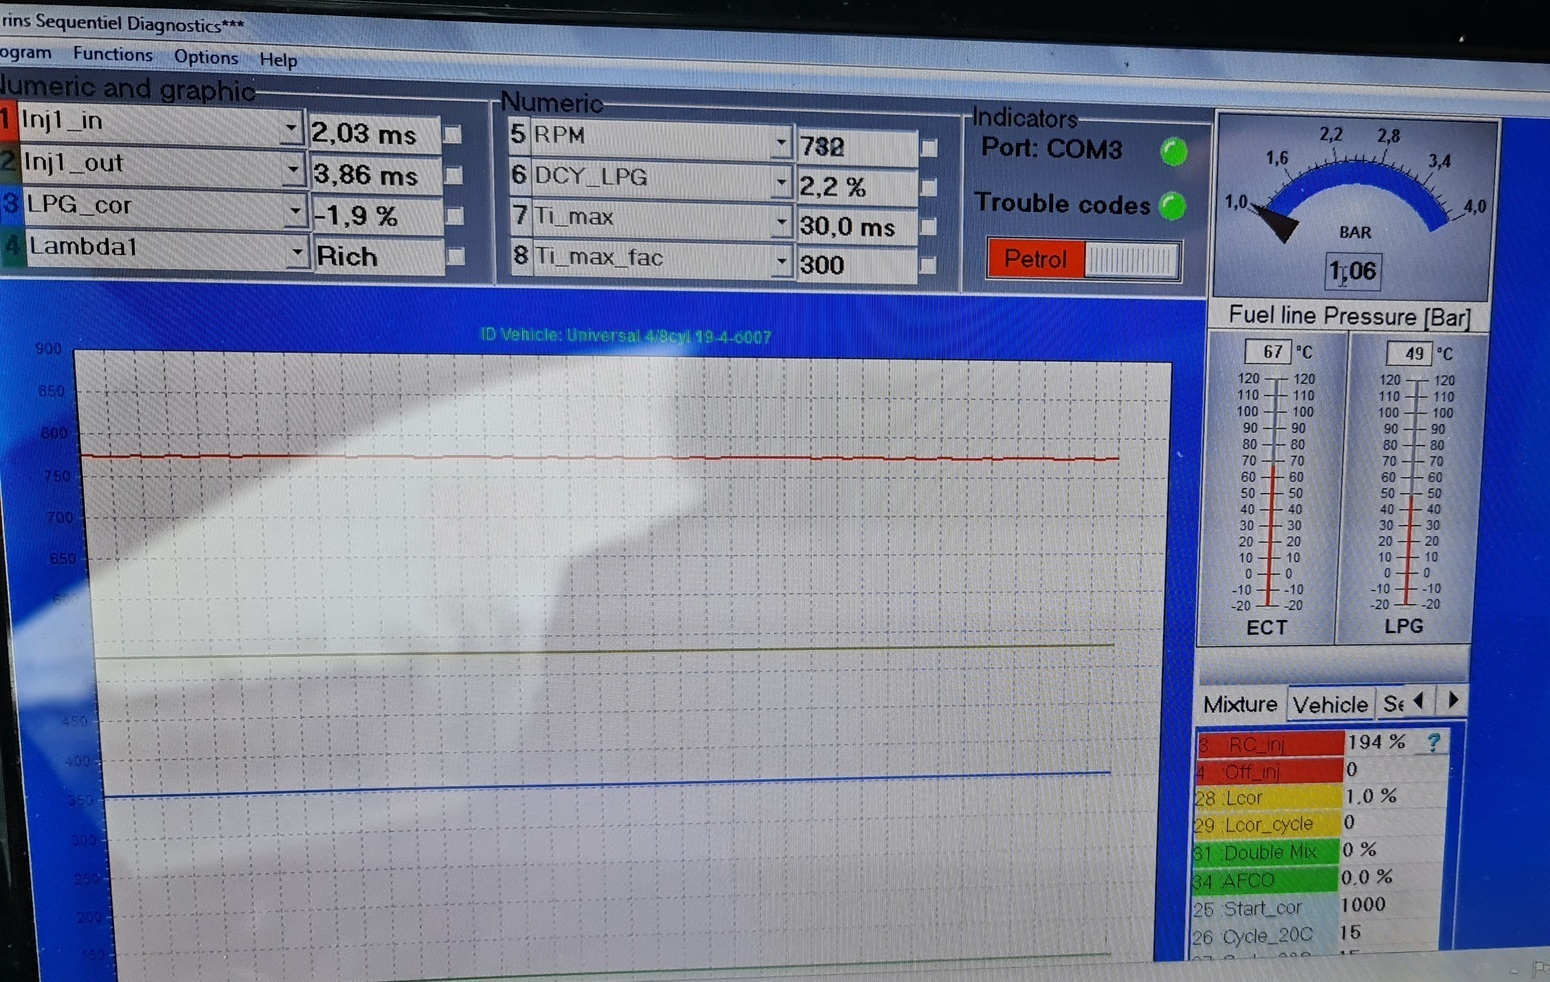The image size is (1550, 982).
Task: Click the green Trouble codes indicator light
Action: tap(1172, 206)
